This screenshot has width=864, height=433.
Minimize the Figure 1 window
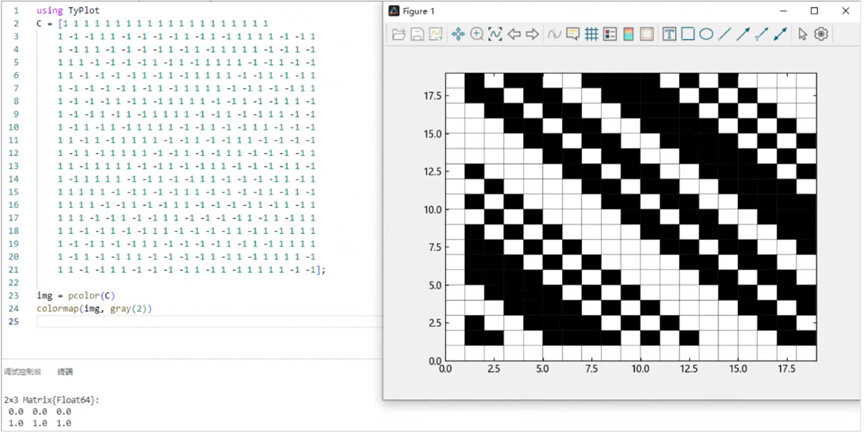pos(782,10)
